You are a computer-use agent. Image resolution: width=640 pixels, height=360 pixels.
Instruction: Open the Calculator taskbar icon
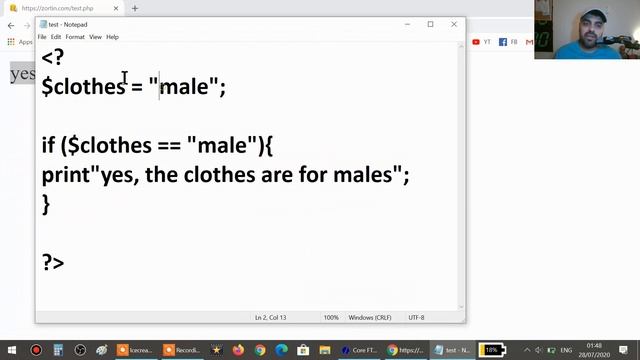58,350
